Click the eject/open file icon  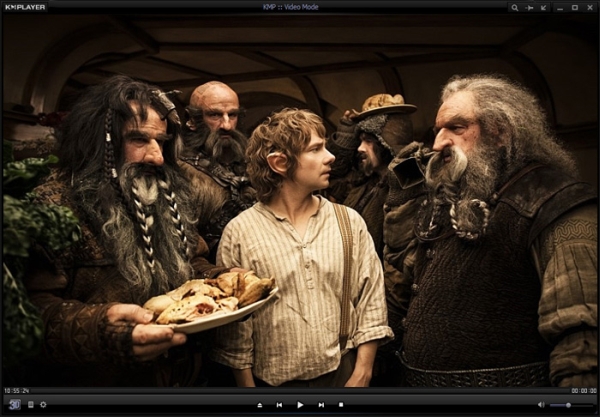click(x=259, y=405)
